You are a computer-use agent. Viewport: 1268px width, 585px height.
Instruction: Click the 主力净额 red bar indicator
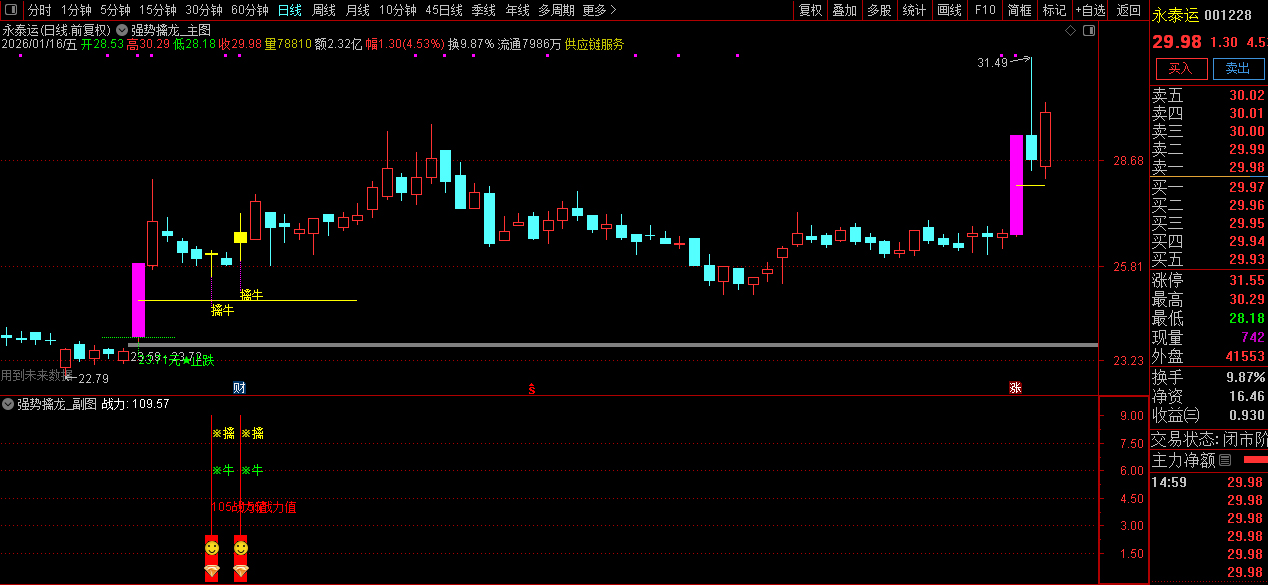click(x=1254, y=460)
